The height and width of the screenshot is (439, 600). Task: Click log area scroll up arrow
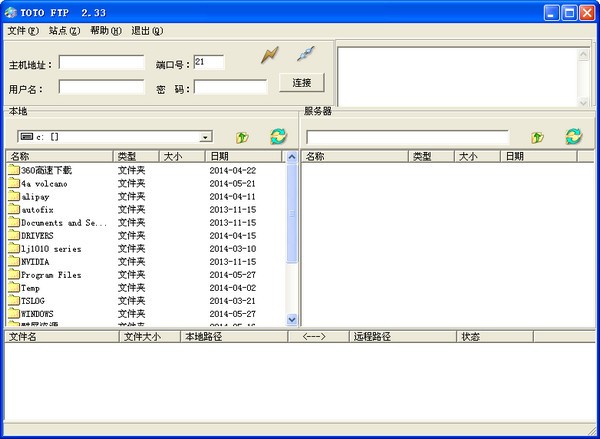[584, 54]
